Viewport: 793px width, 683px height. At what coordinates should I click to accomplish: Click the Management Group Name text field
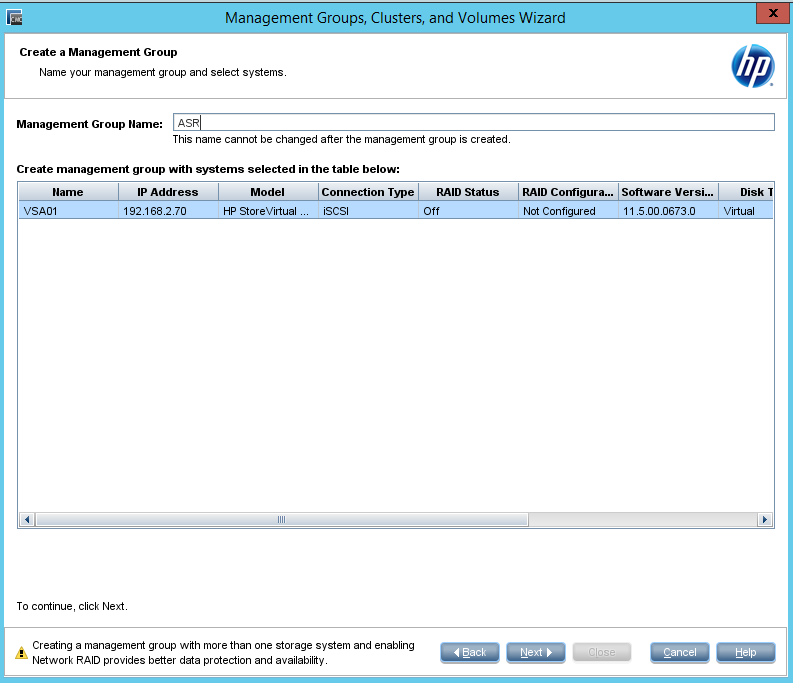[473, 122]
